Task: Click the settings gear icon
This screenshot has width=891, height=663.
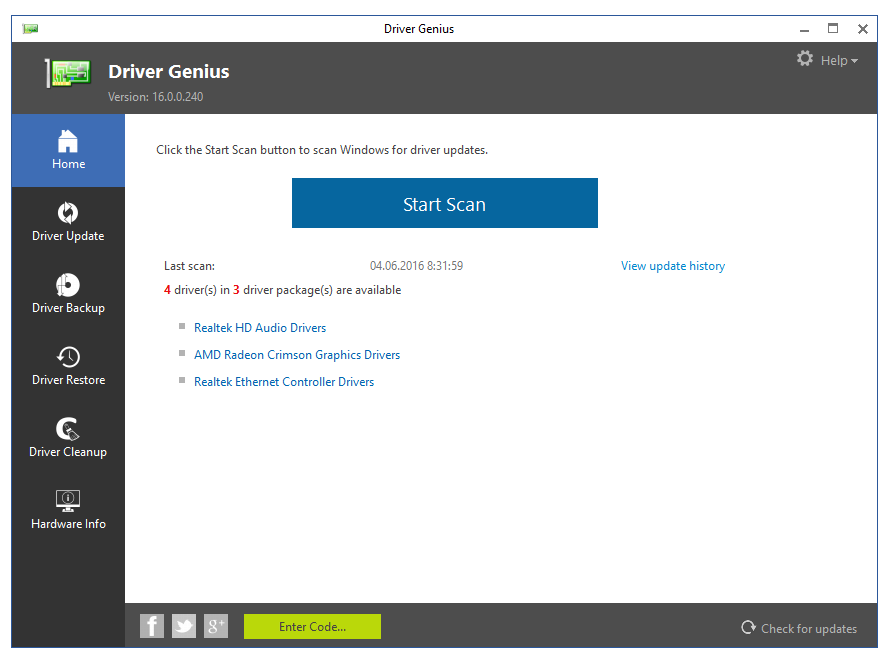Action: point(805,60)
